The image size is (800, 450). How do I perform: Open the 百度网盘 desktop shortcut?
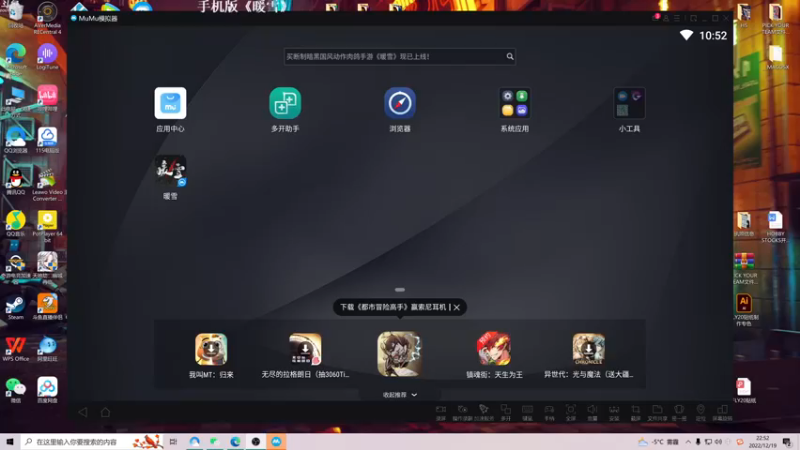pos(47,390)
